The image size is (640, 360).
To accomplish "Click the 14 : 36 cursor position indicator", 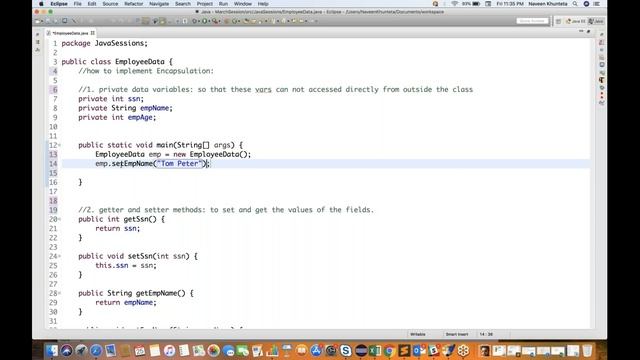I will point(486,334).
